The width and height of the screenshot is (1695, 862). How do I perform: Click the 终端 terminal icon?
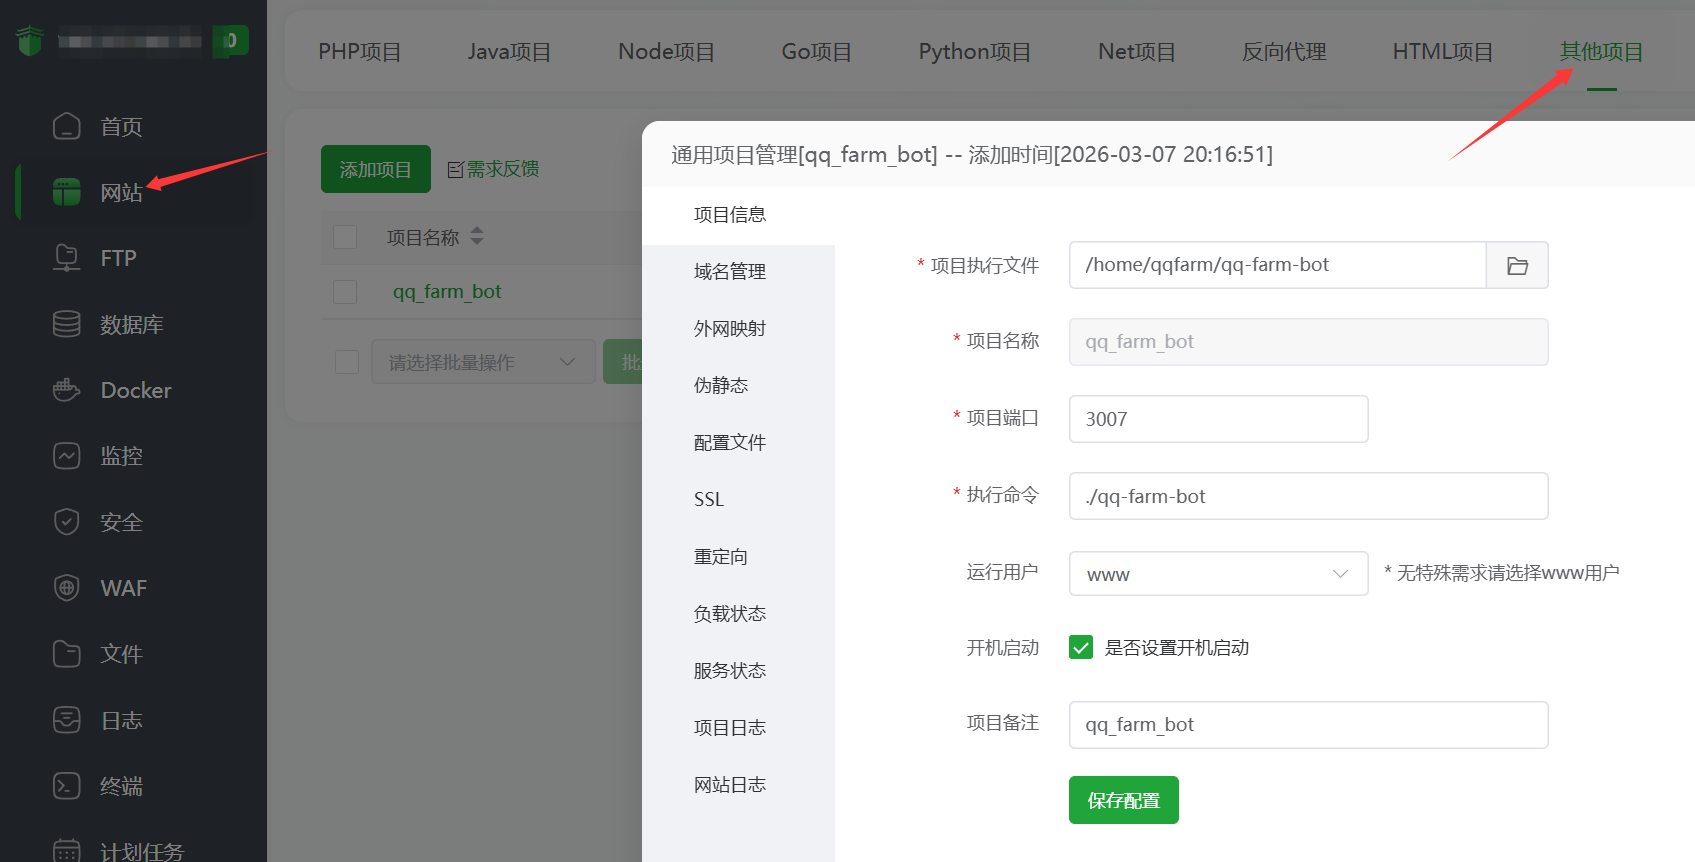[x=66, y=786]
